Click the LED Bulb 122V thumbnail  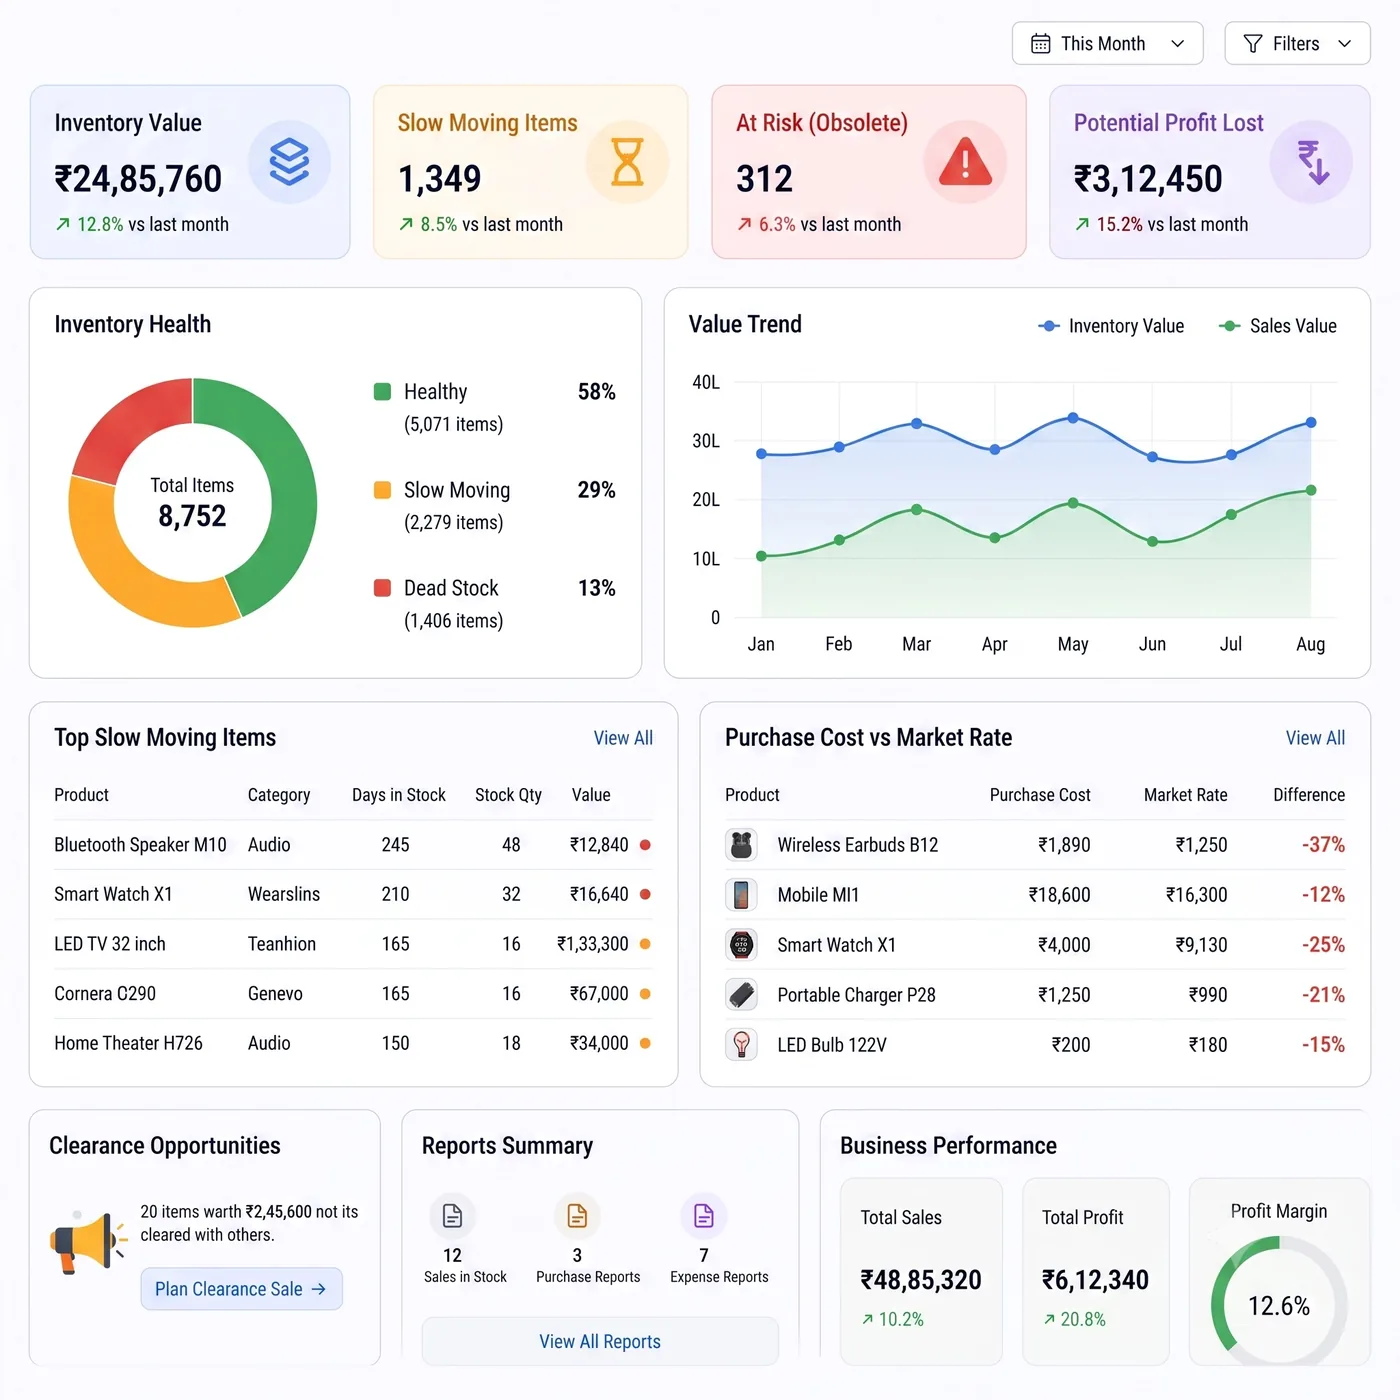[741, 1045]
